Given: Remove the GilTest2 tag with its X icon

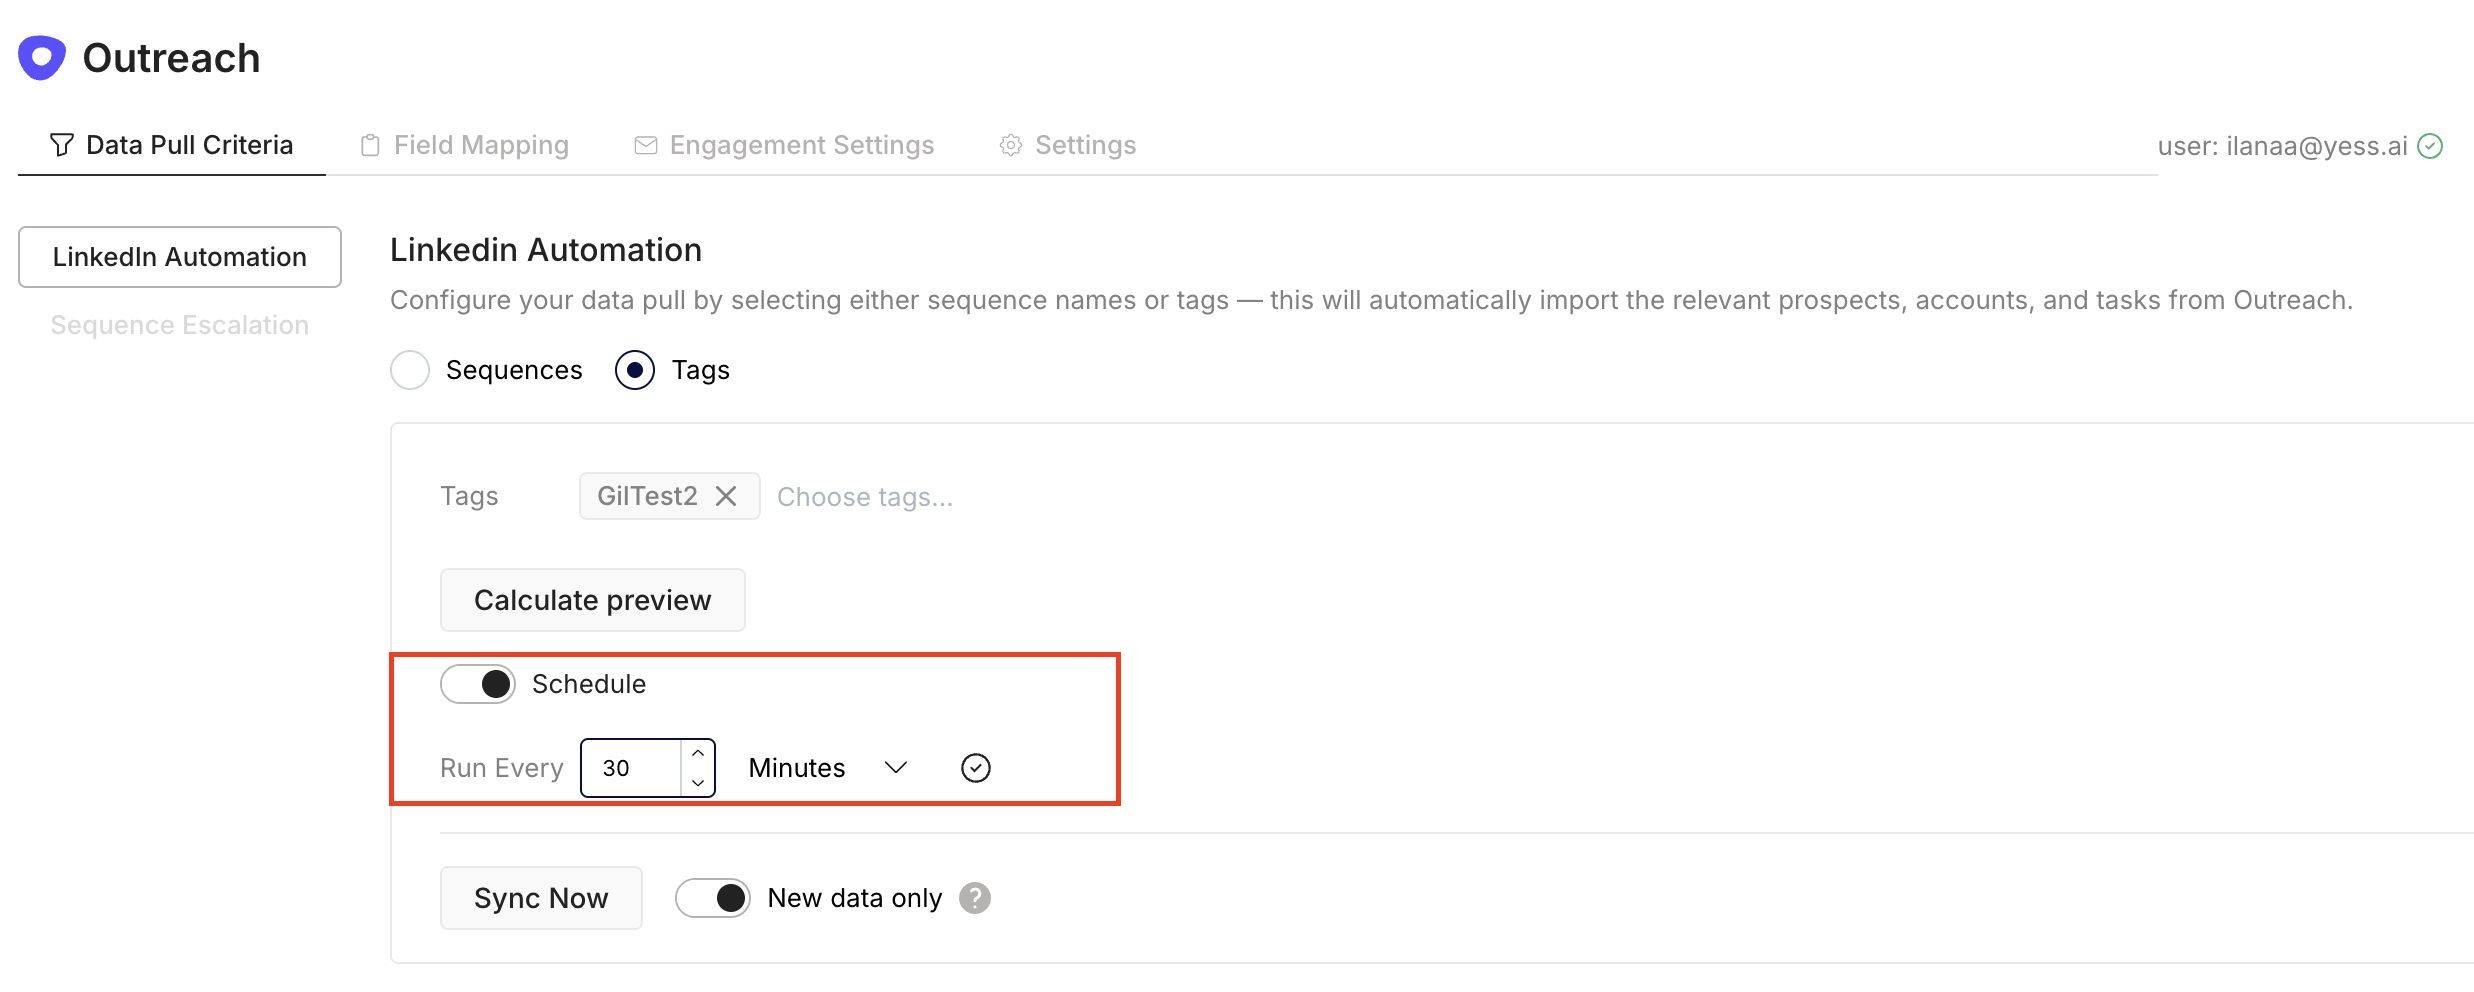Looking at the screenshot, I should tap(726, 496).
